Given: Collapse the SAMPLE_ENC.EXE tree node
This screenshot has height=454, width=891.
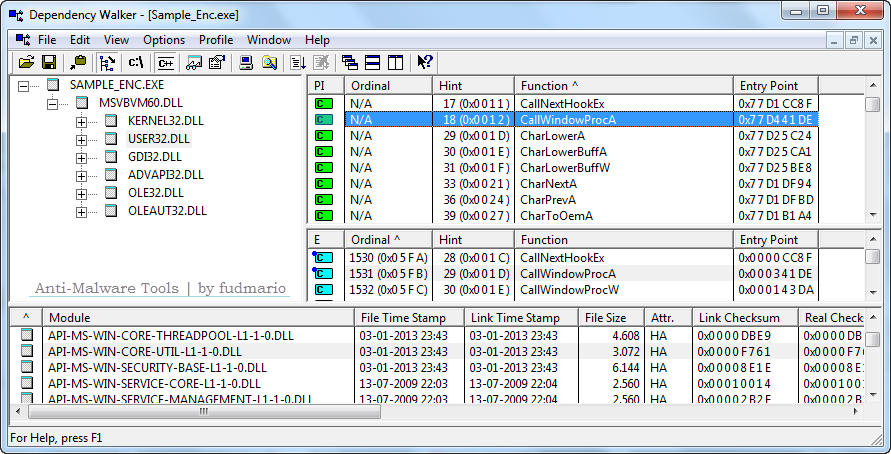Looking at the screenshot, I should (23, 86).
